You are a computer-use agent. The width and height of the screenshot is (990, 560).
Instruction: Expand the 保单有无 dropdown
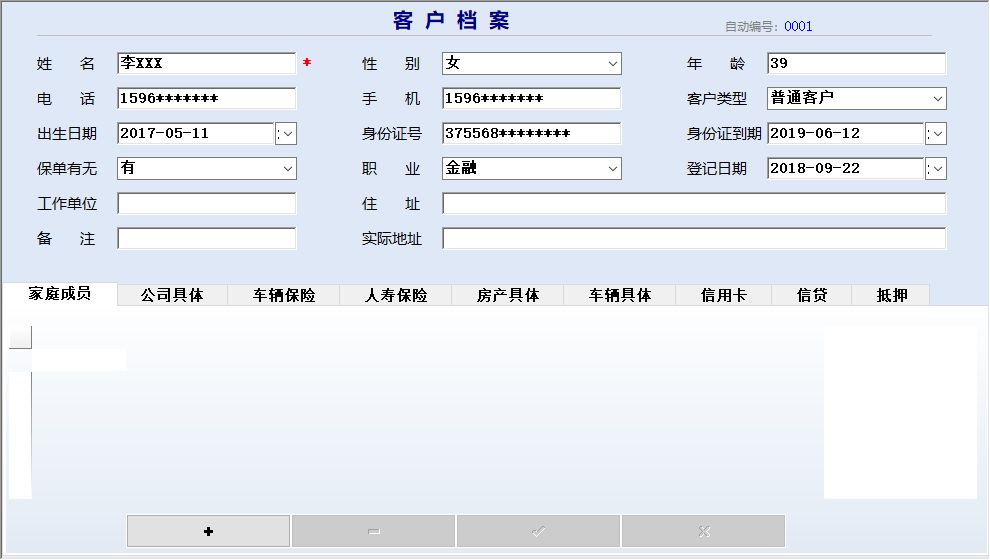tap(287, 169)
